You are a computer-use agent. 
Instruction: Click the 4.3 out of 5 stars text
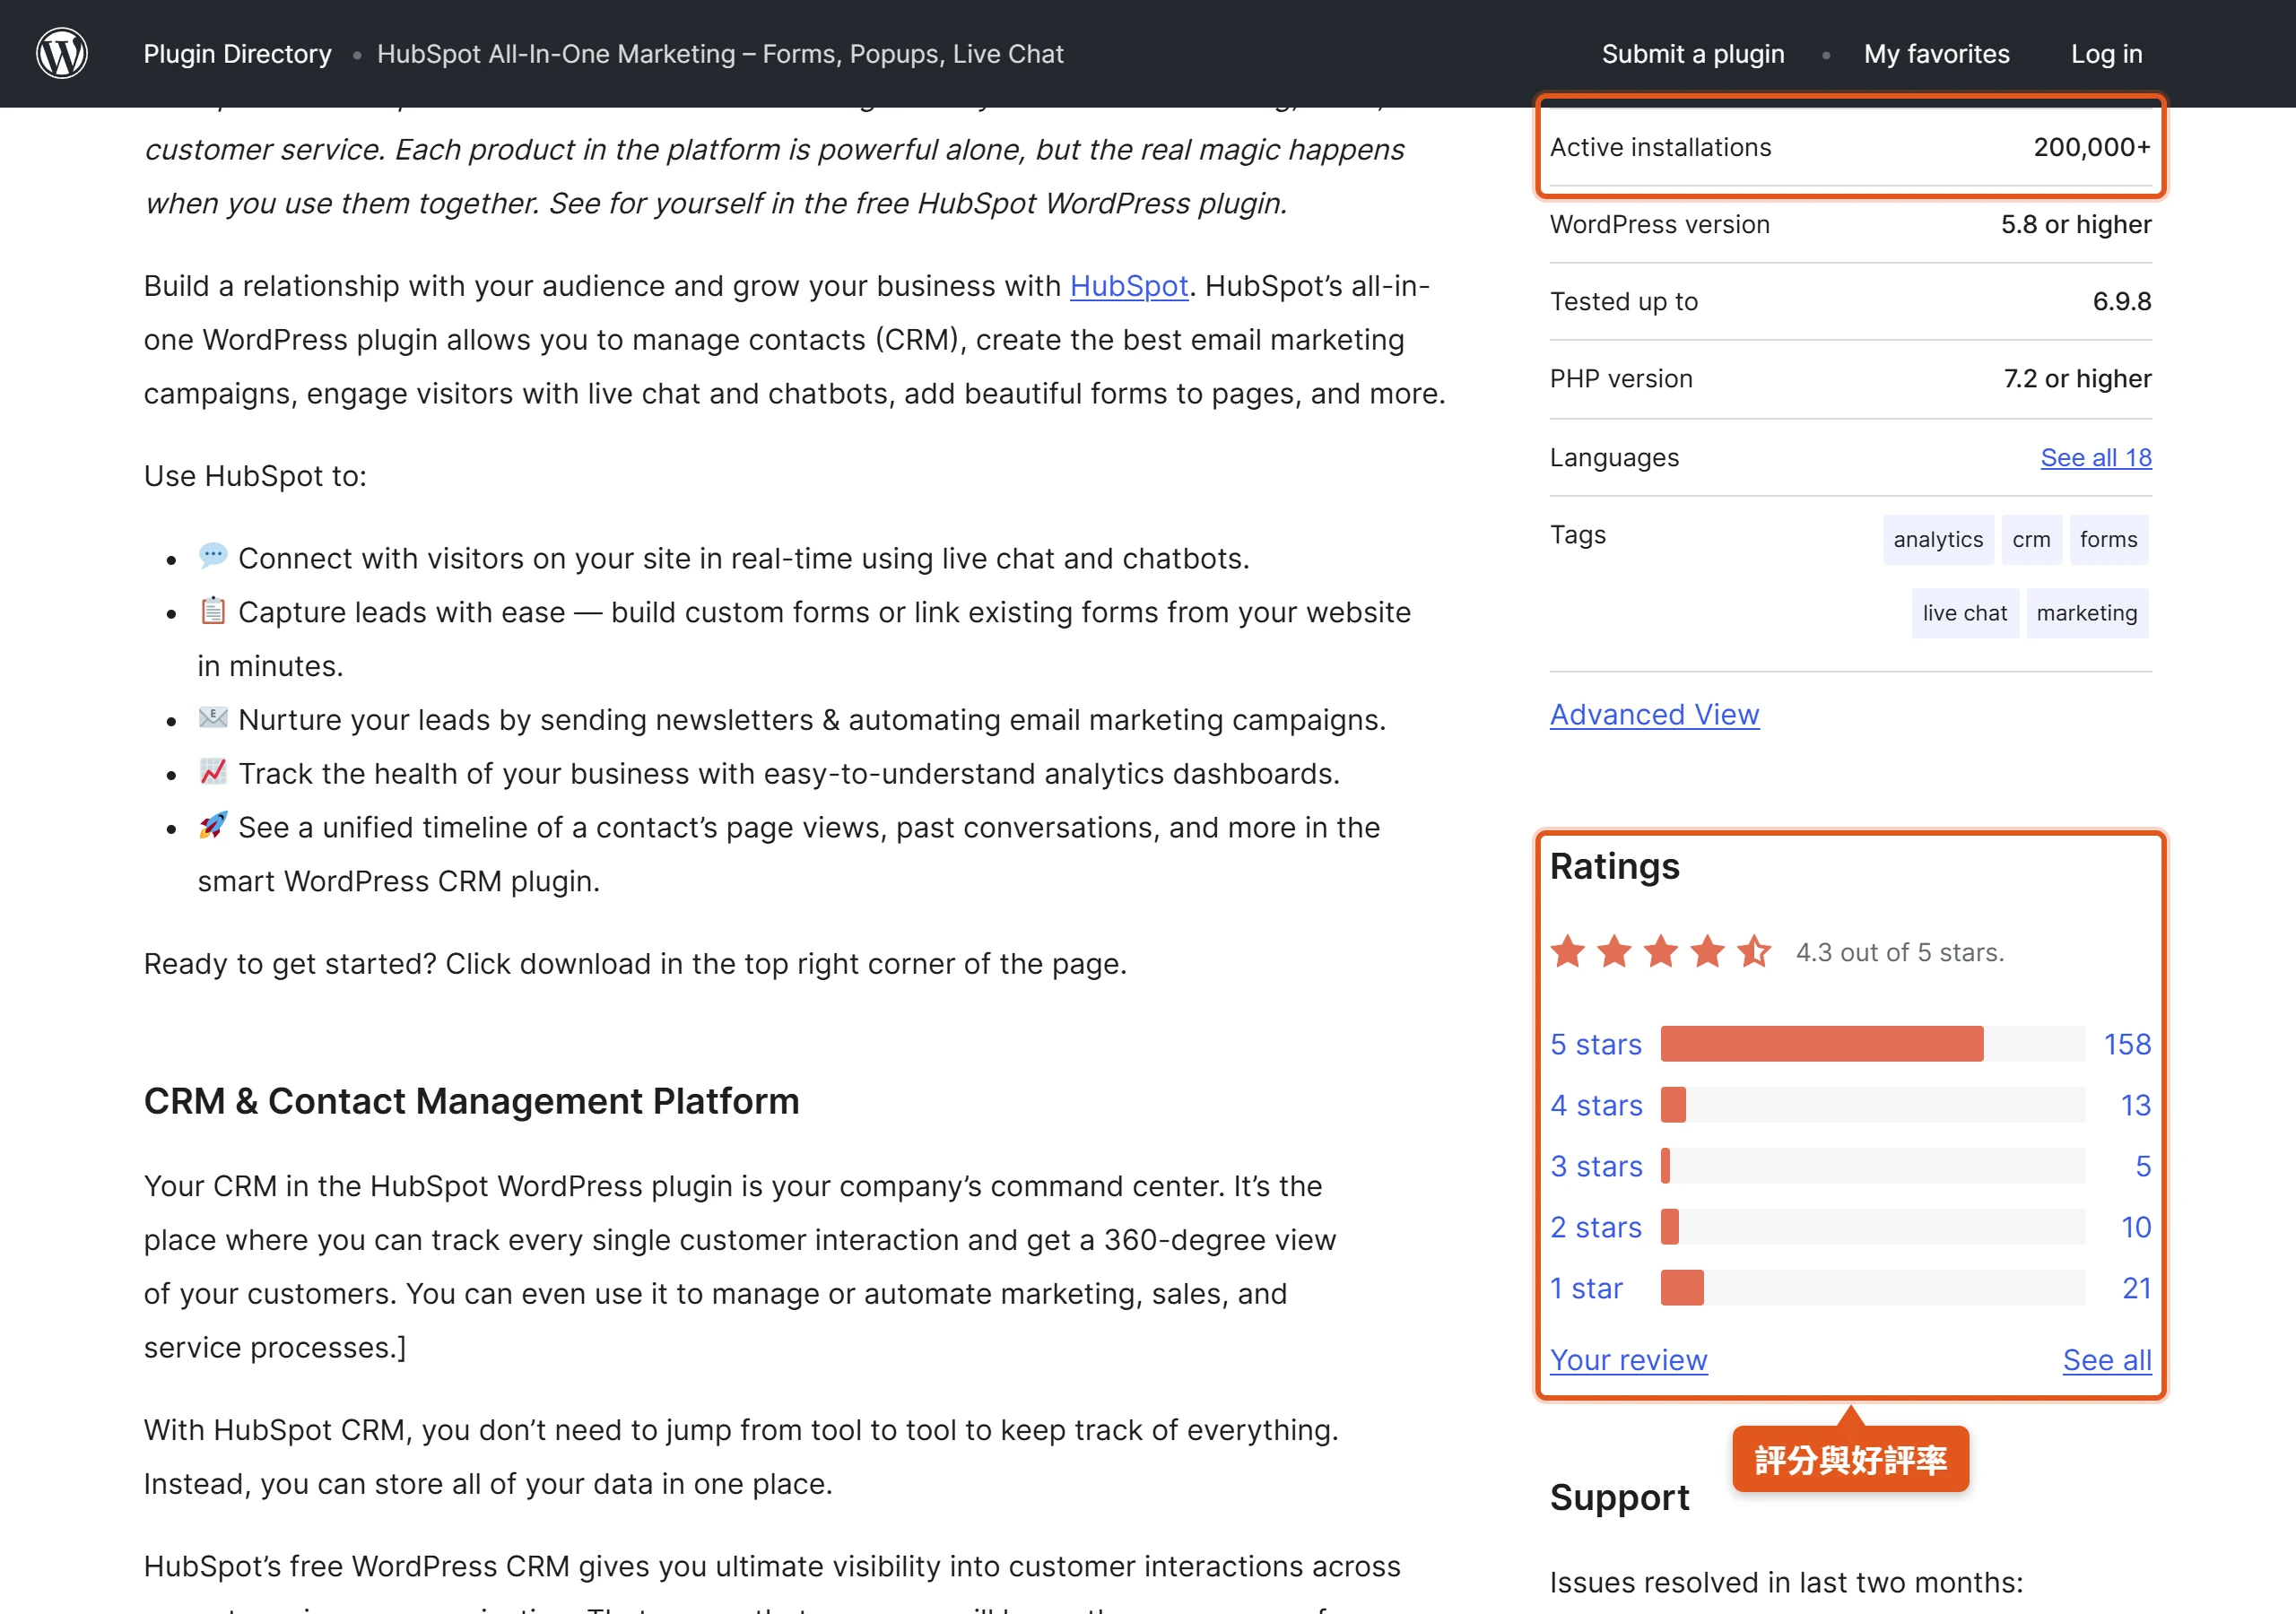(x=1899, y=953)
